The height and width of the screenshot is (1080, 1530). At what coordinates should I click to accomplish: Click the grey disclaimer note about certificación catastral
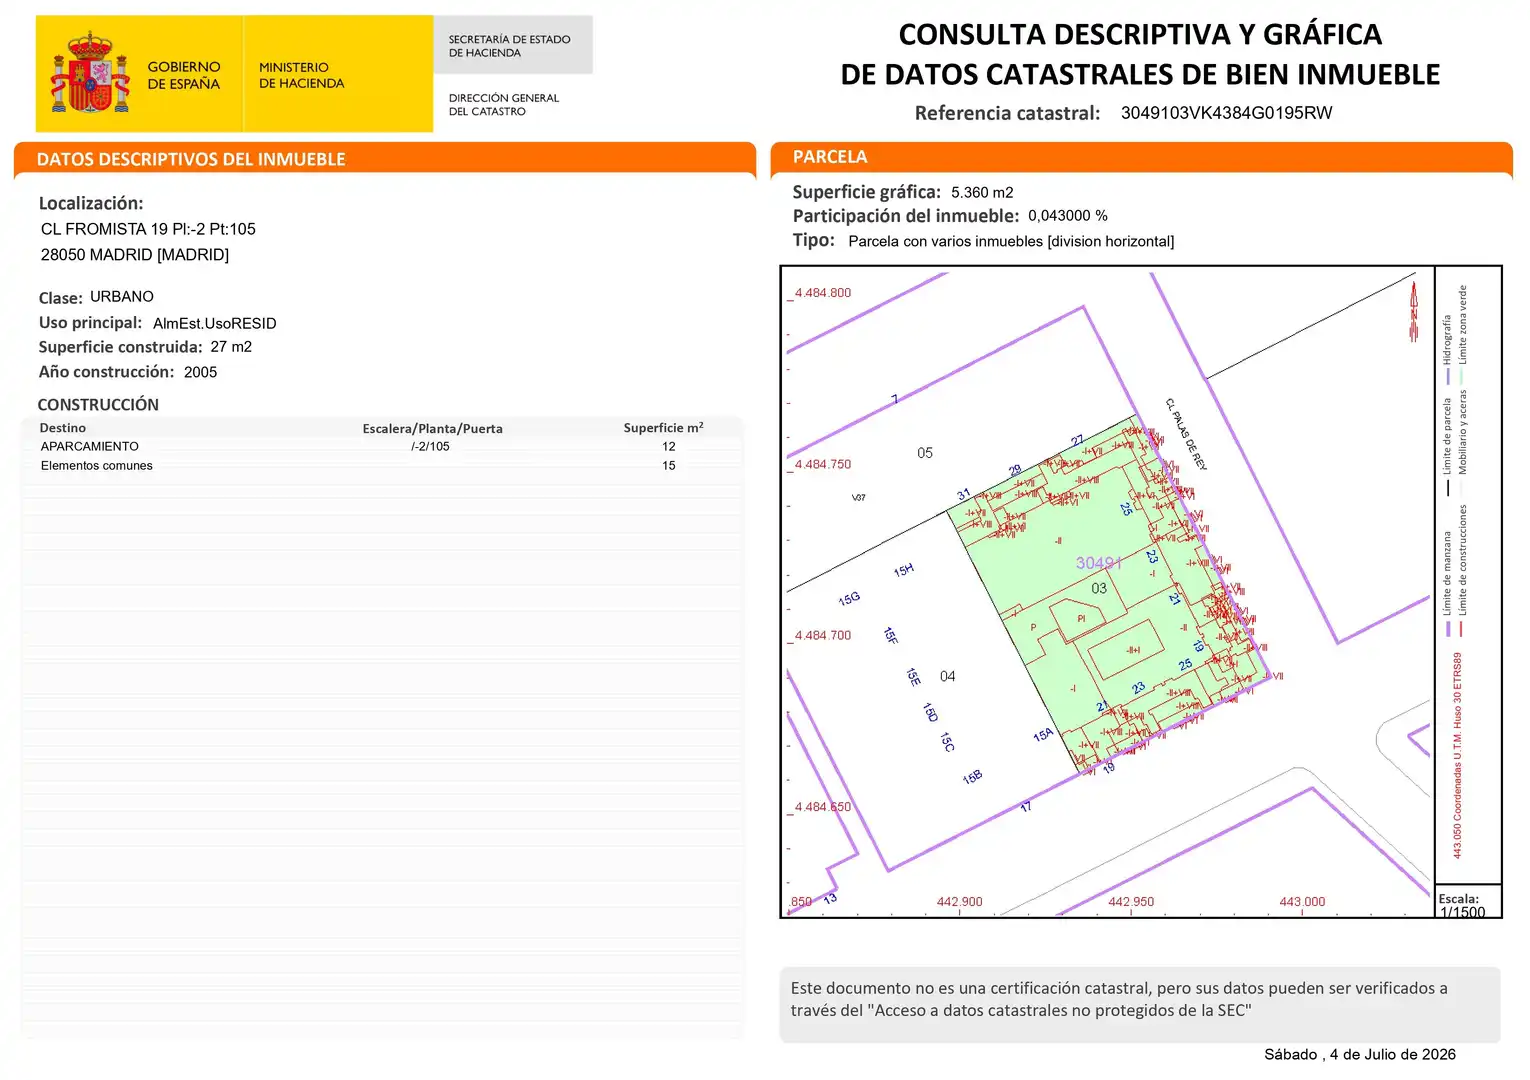coord(1140,1004)
